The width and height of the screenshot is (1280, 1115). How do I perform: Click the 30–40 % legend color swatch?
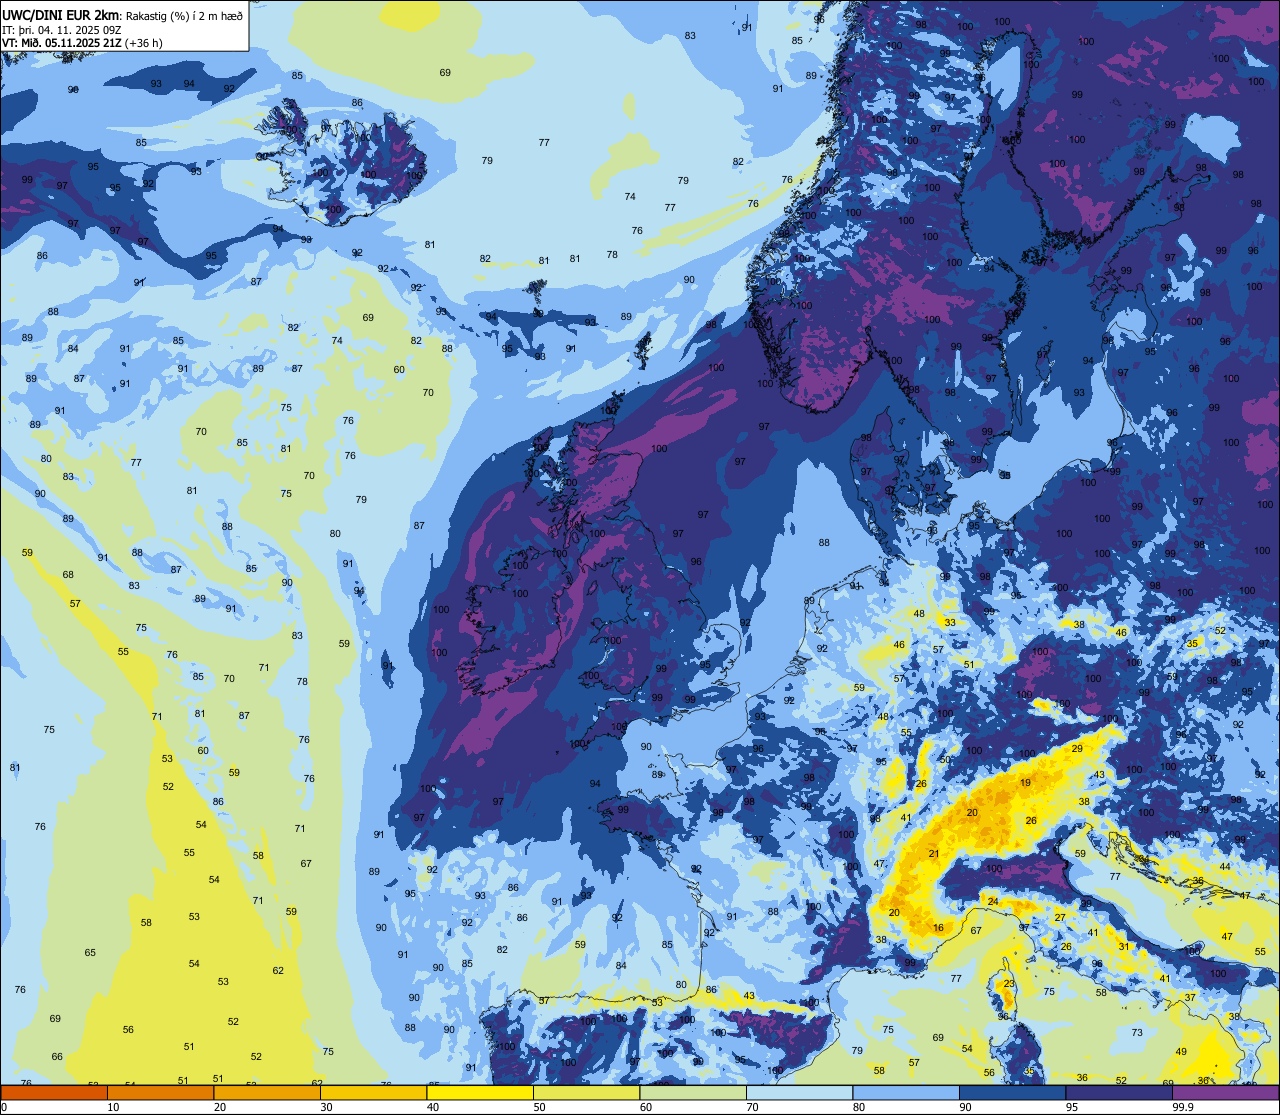pos(373,1092)
